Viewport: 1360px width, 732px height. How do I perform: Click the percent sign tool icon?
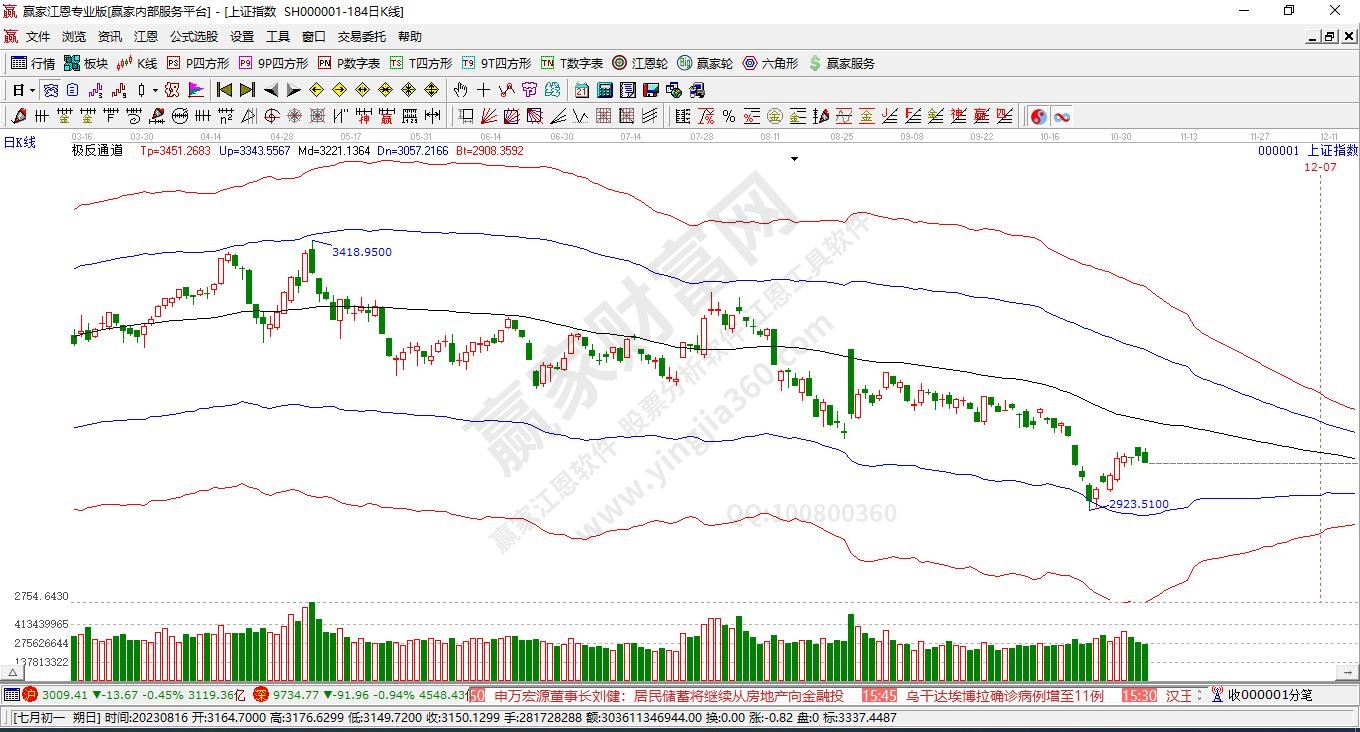click(728, 116)
